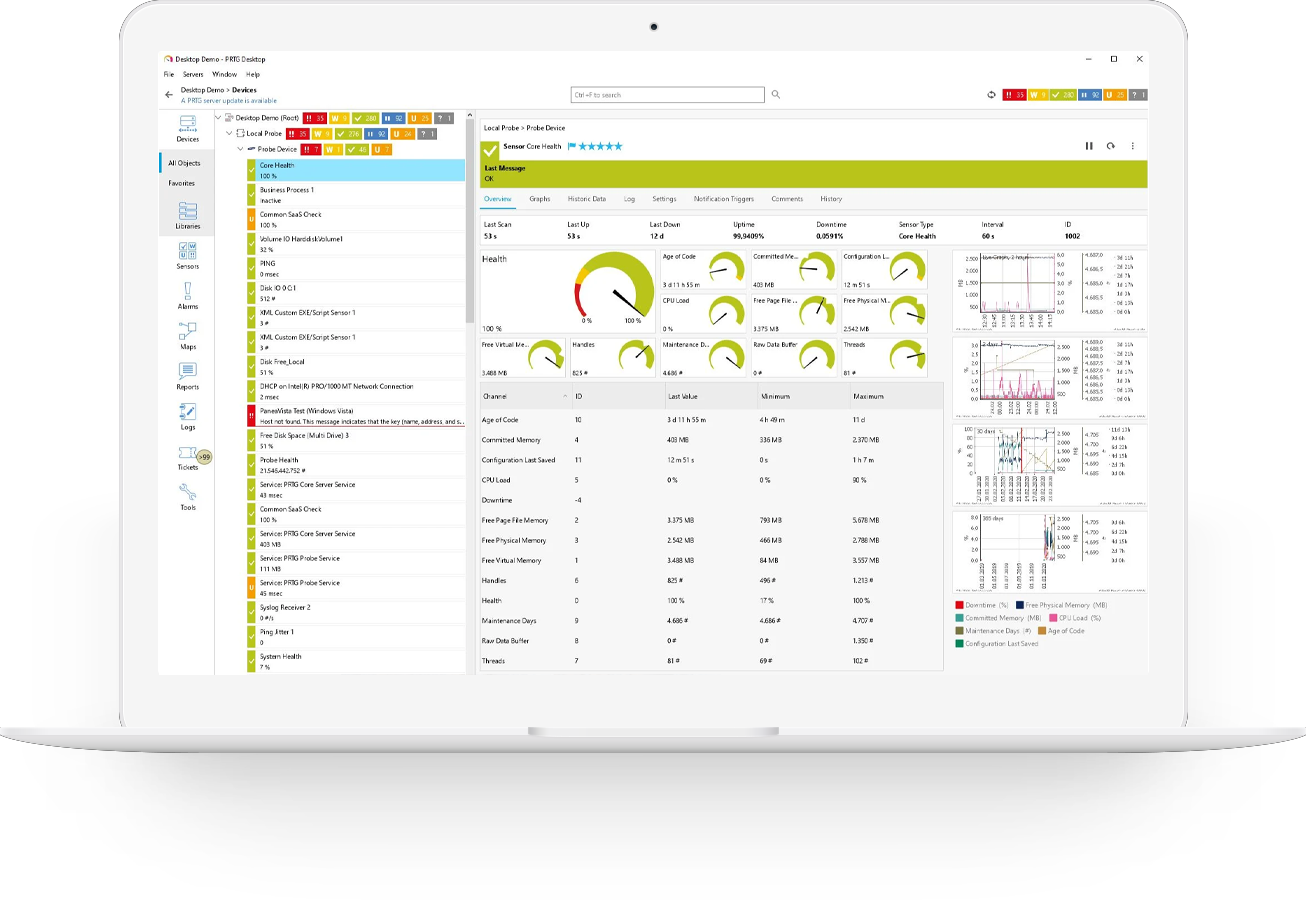Screen dimensions: 1306x900
Task: Open the Tools section in the sidebar
Action: [187, 497]
